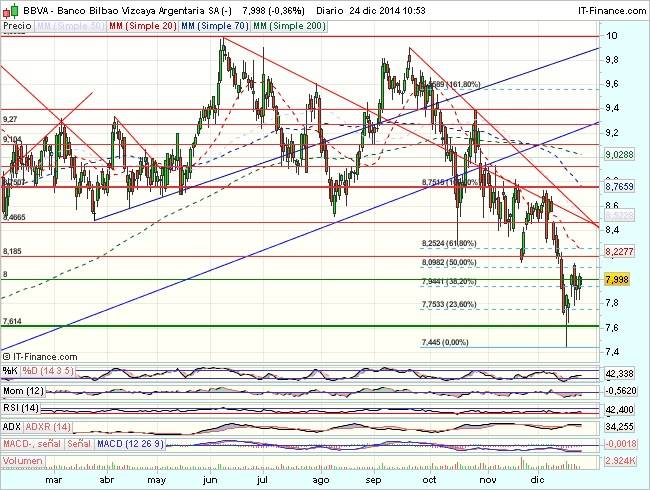Click the 8,185 support level label
650x490 pixels.
(x=12, y=251)
